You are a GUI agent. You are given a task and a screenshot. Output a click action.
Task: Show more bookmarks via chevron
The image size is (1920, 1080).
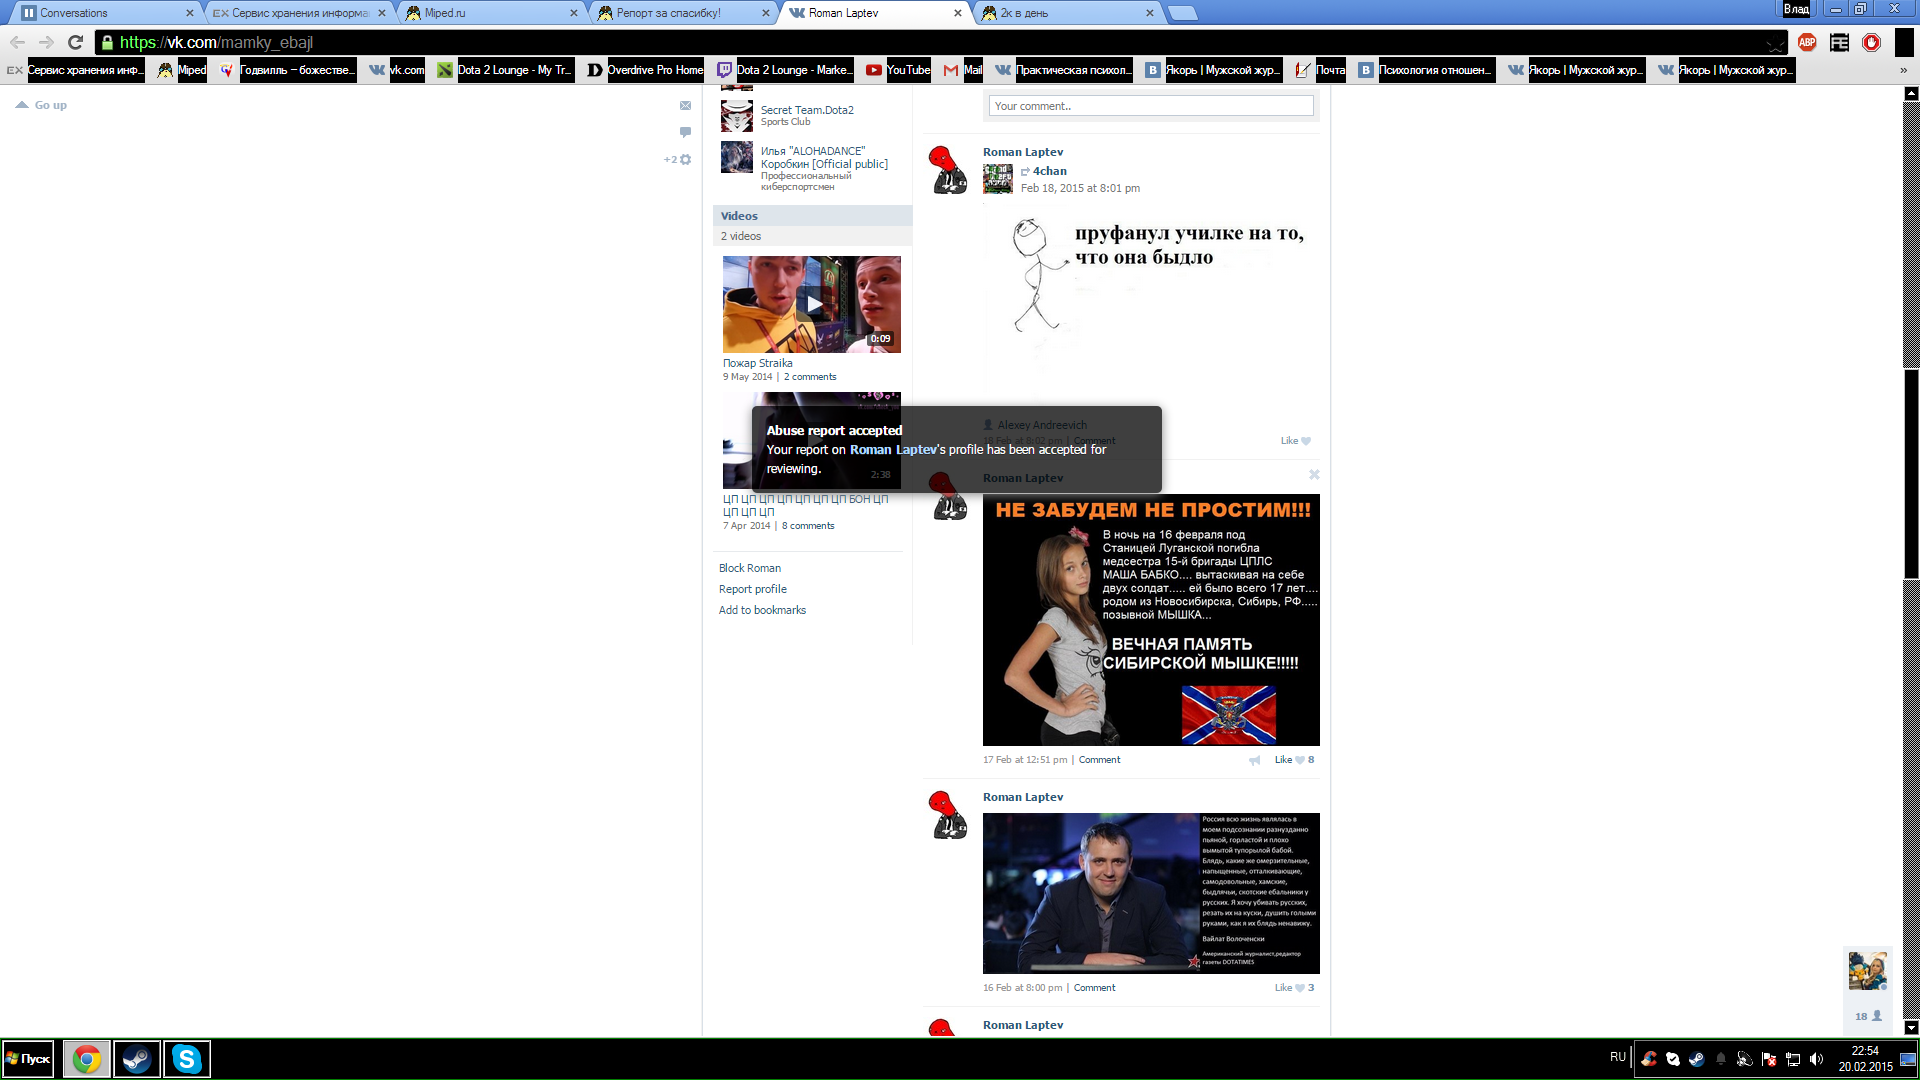tap(1903, 70)
